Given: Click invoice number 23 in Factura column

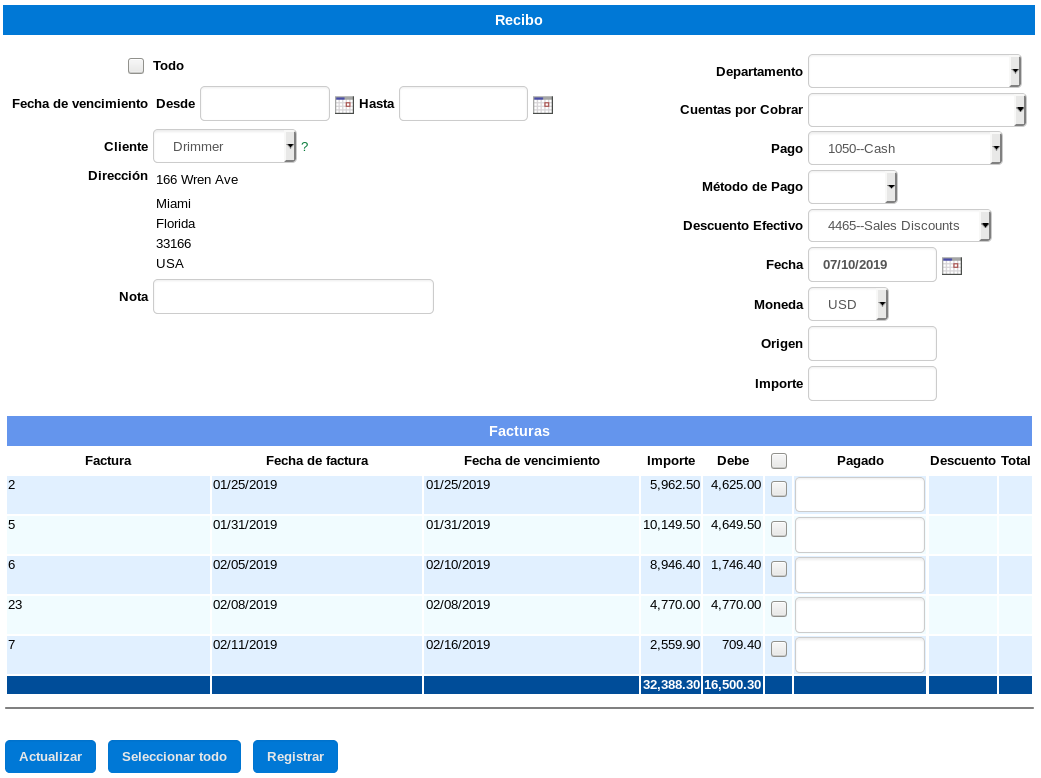Looking at the screenshot, I should 15,605.
